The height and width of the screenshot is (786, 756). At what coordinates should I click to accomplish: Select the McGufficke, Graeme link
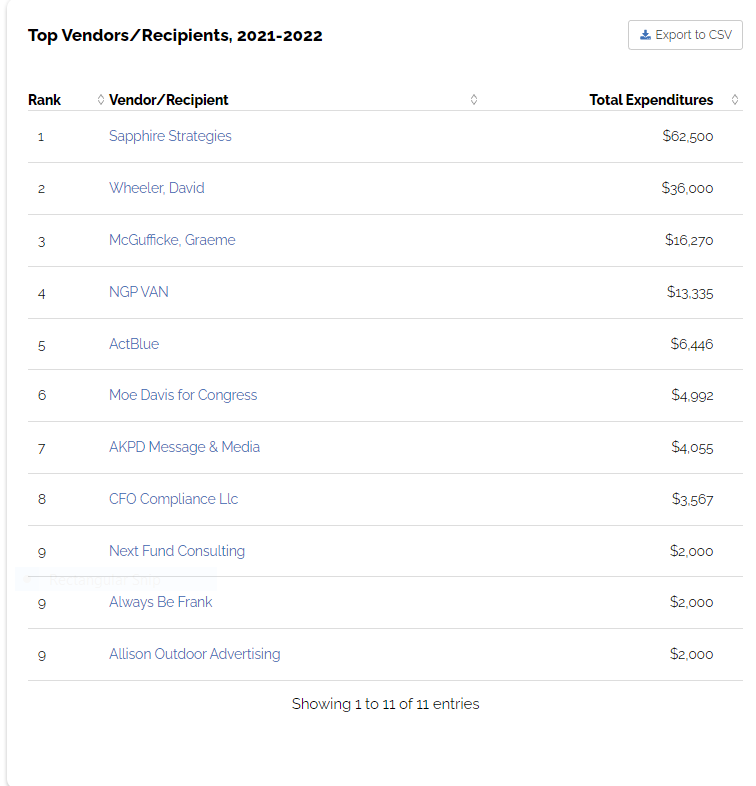(x=172, y=240)
